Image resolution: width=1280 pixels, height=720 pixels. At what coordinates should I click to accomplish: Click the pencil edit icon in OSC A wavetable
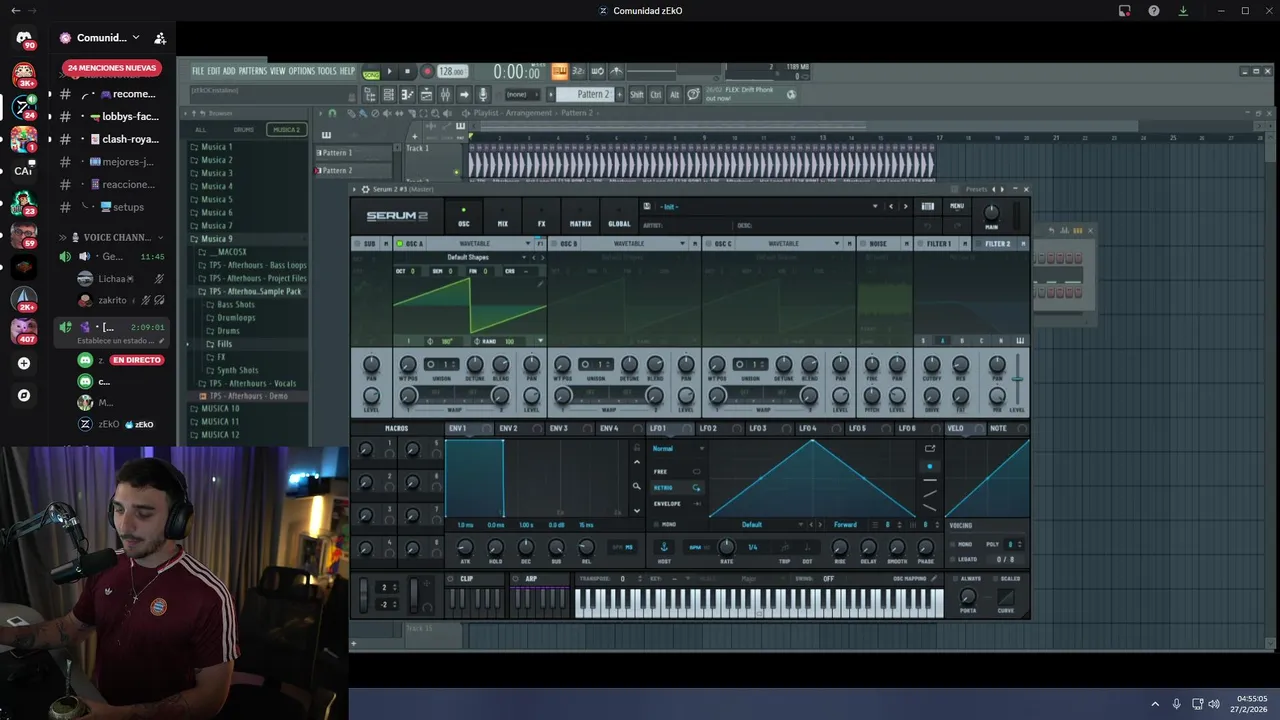click(x=541, y=284)
